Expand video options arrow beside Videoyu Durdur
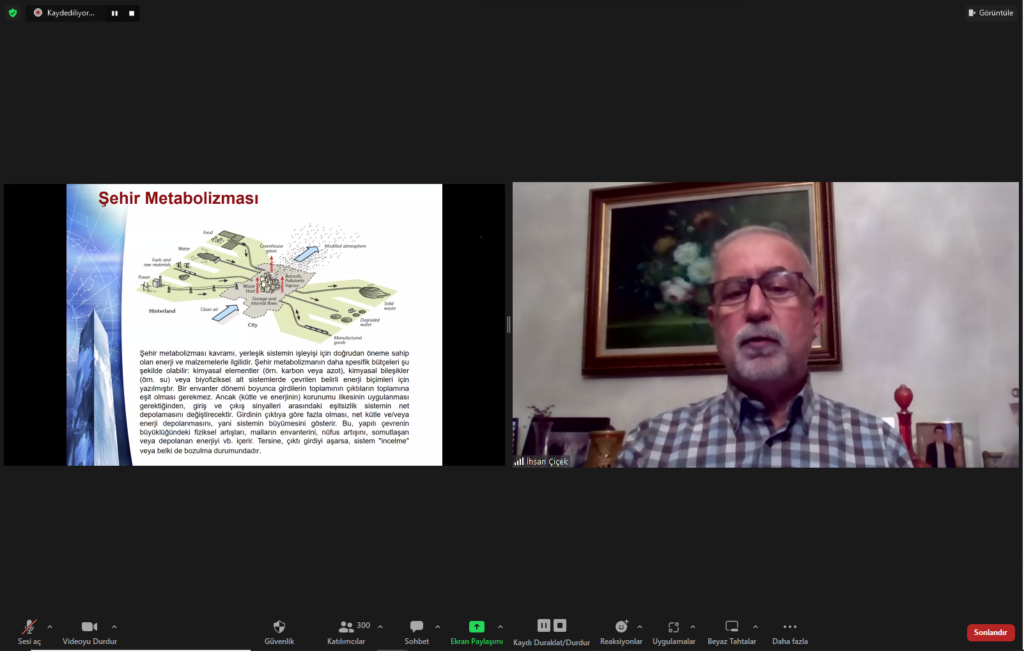Viewport: 1024px width, 651px height. [x=114, y=627]
